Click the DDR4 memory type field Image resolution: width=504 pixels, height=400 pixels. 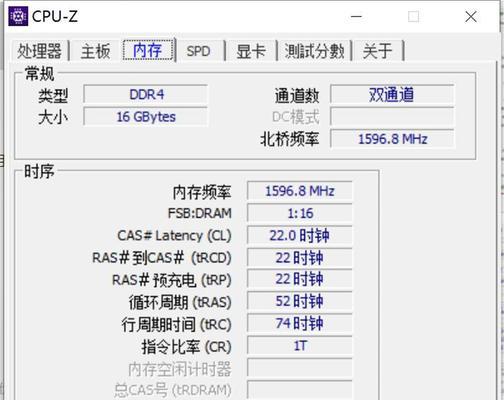[146, 95]
